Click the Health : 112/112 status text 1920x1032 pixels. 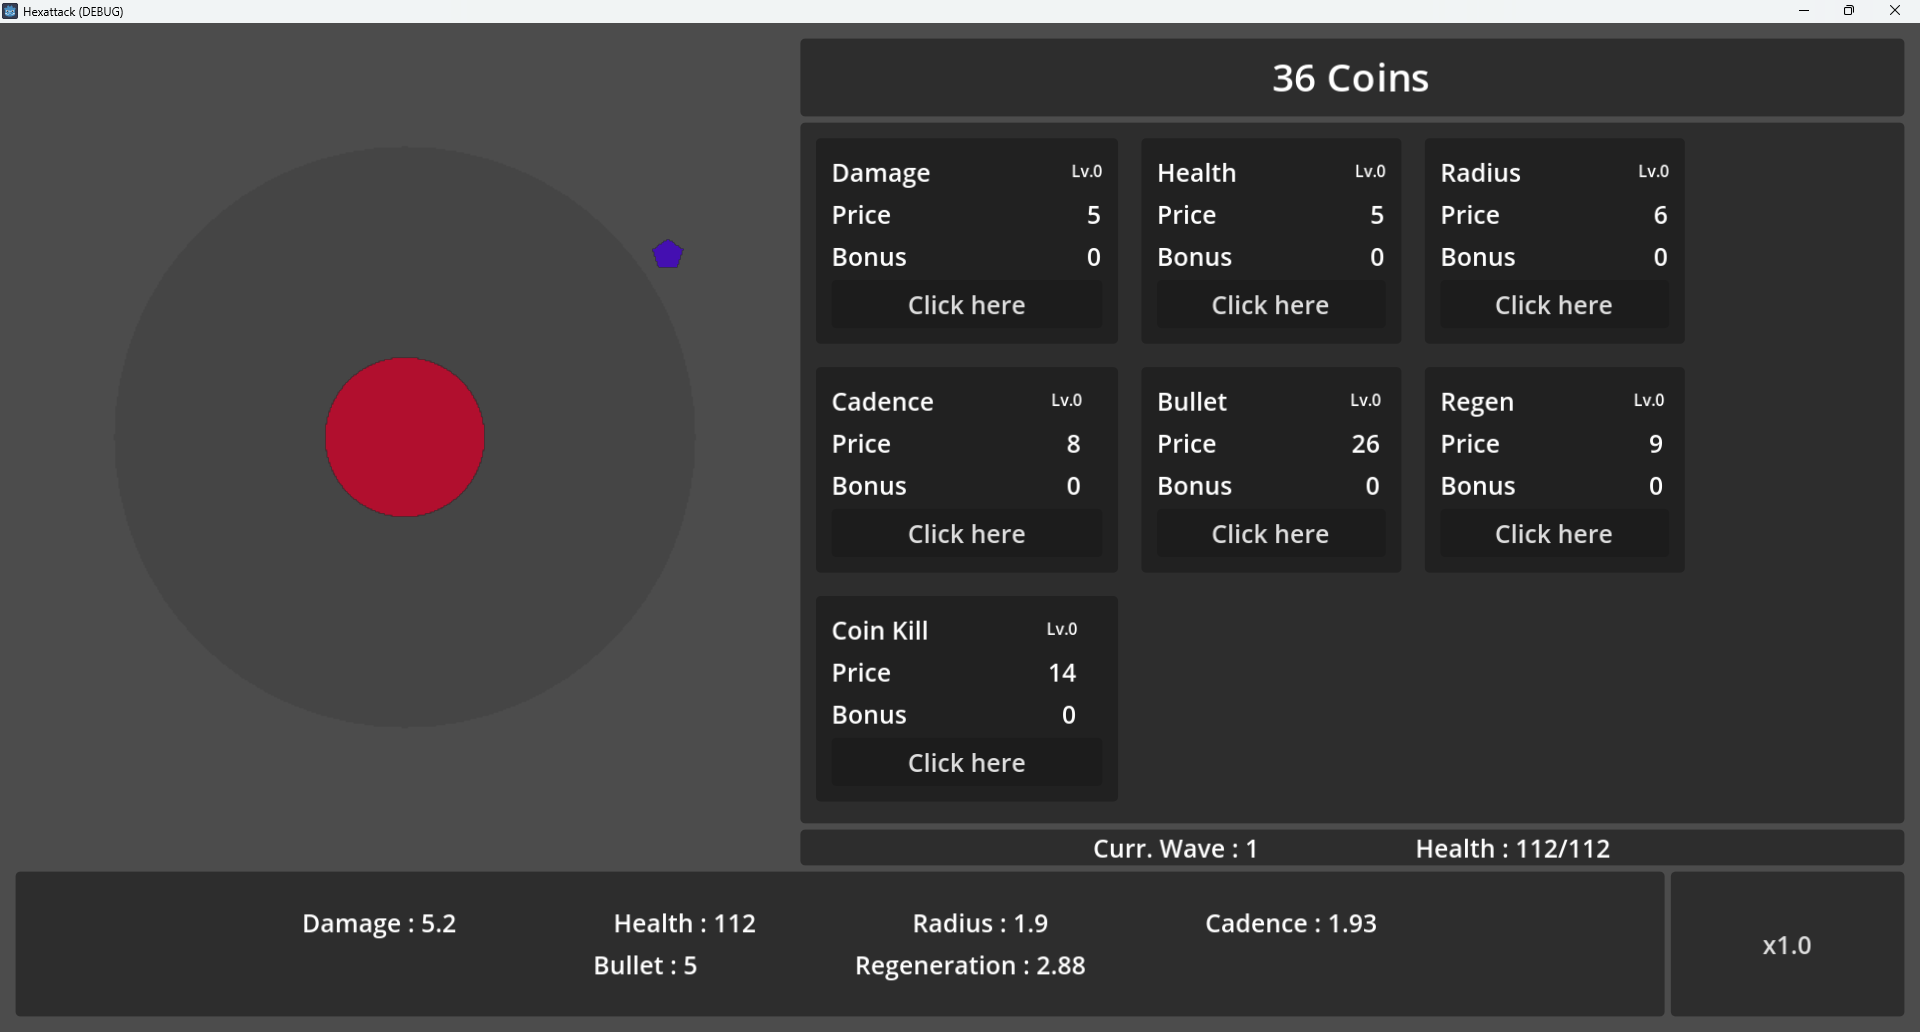[x=1513, y=849]
